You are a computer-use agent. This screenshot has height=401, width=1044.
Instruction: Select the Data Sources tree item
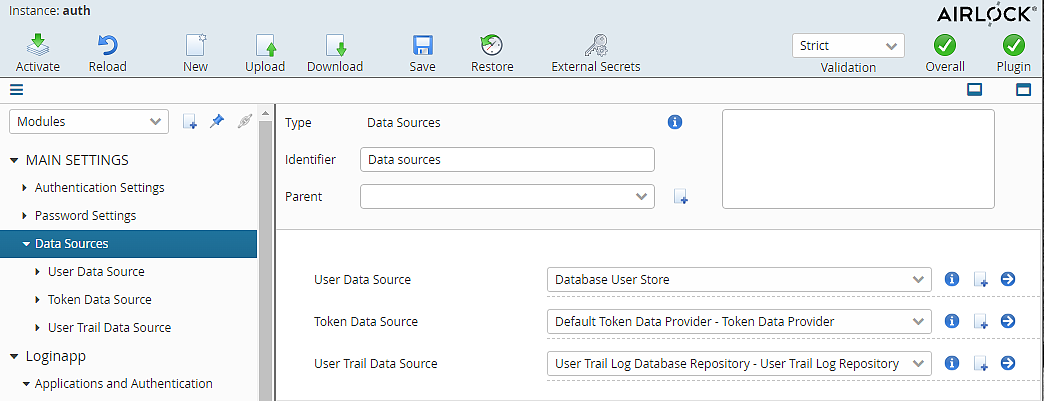point(129,244)
